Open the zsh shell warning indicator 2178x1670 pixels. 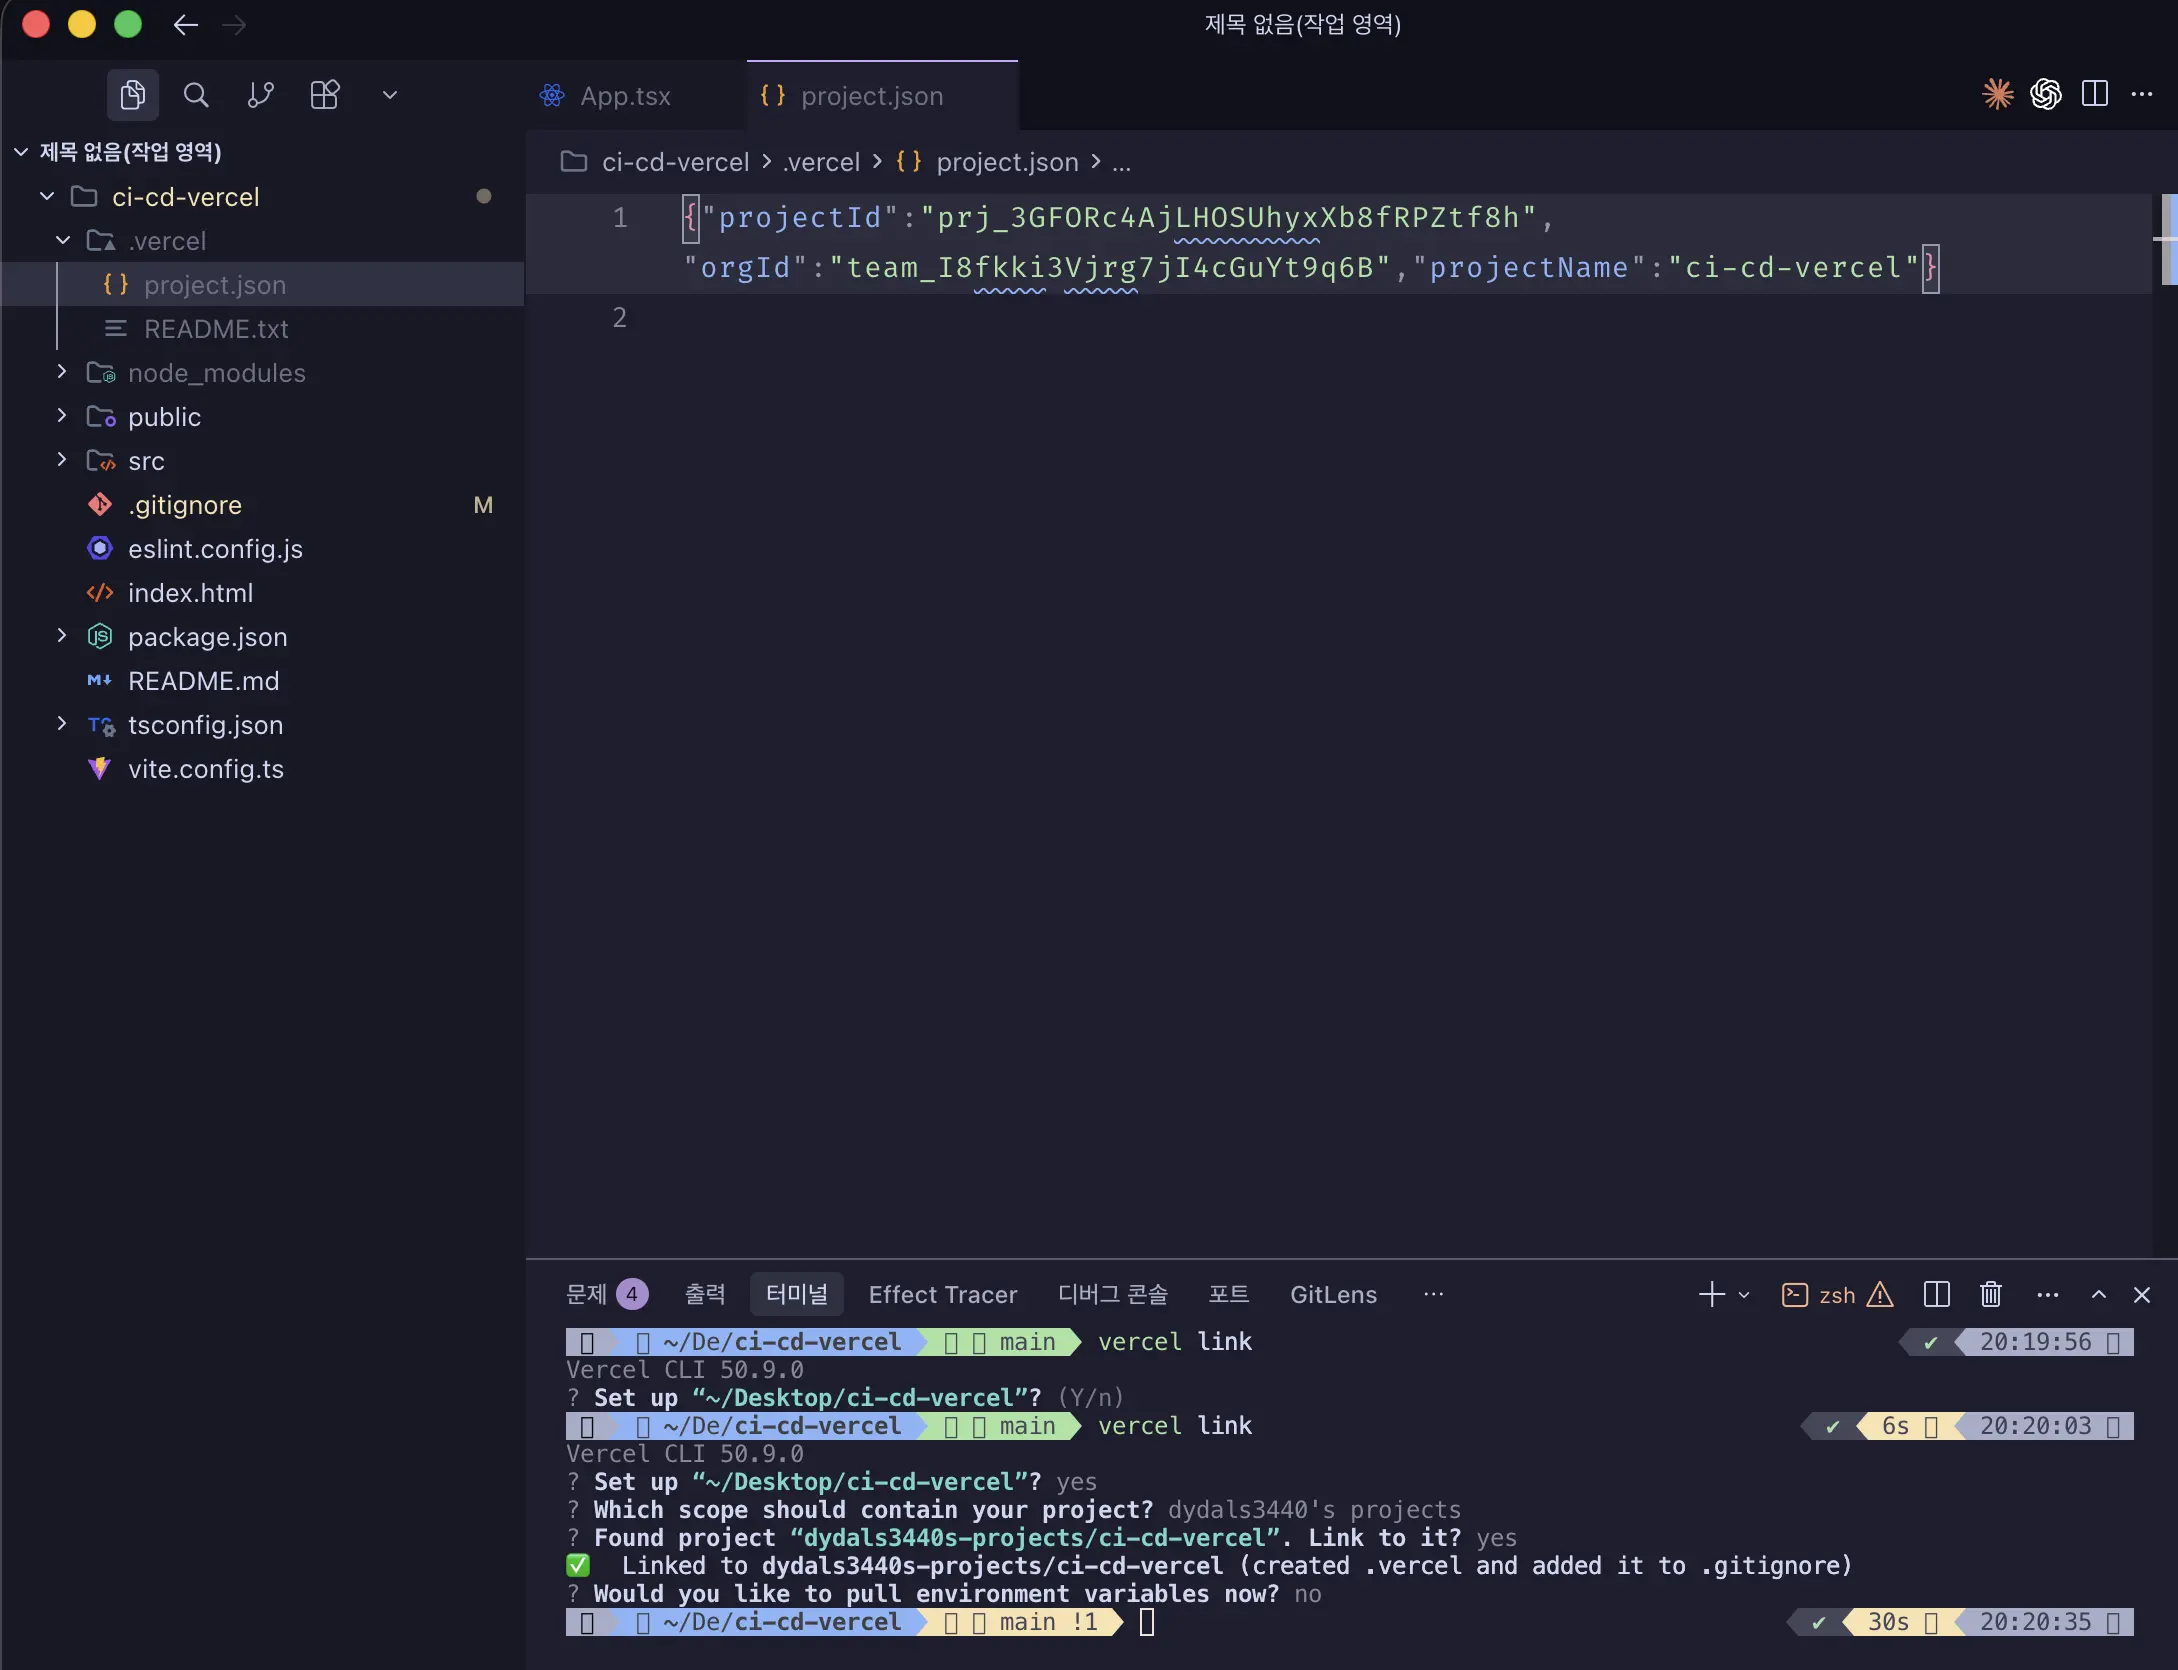(x=1880, y=1295)
